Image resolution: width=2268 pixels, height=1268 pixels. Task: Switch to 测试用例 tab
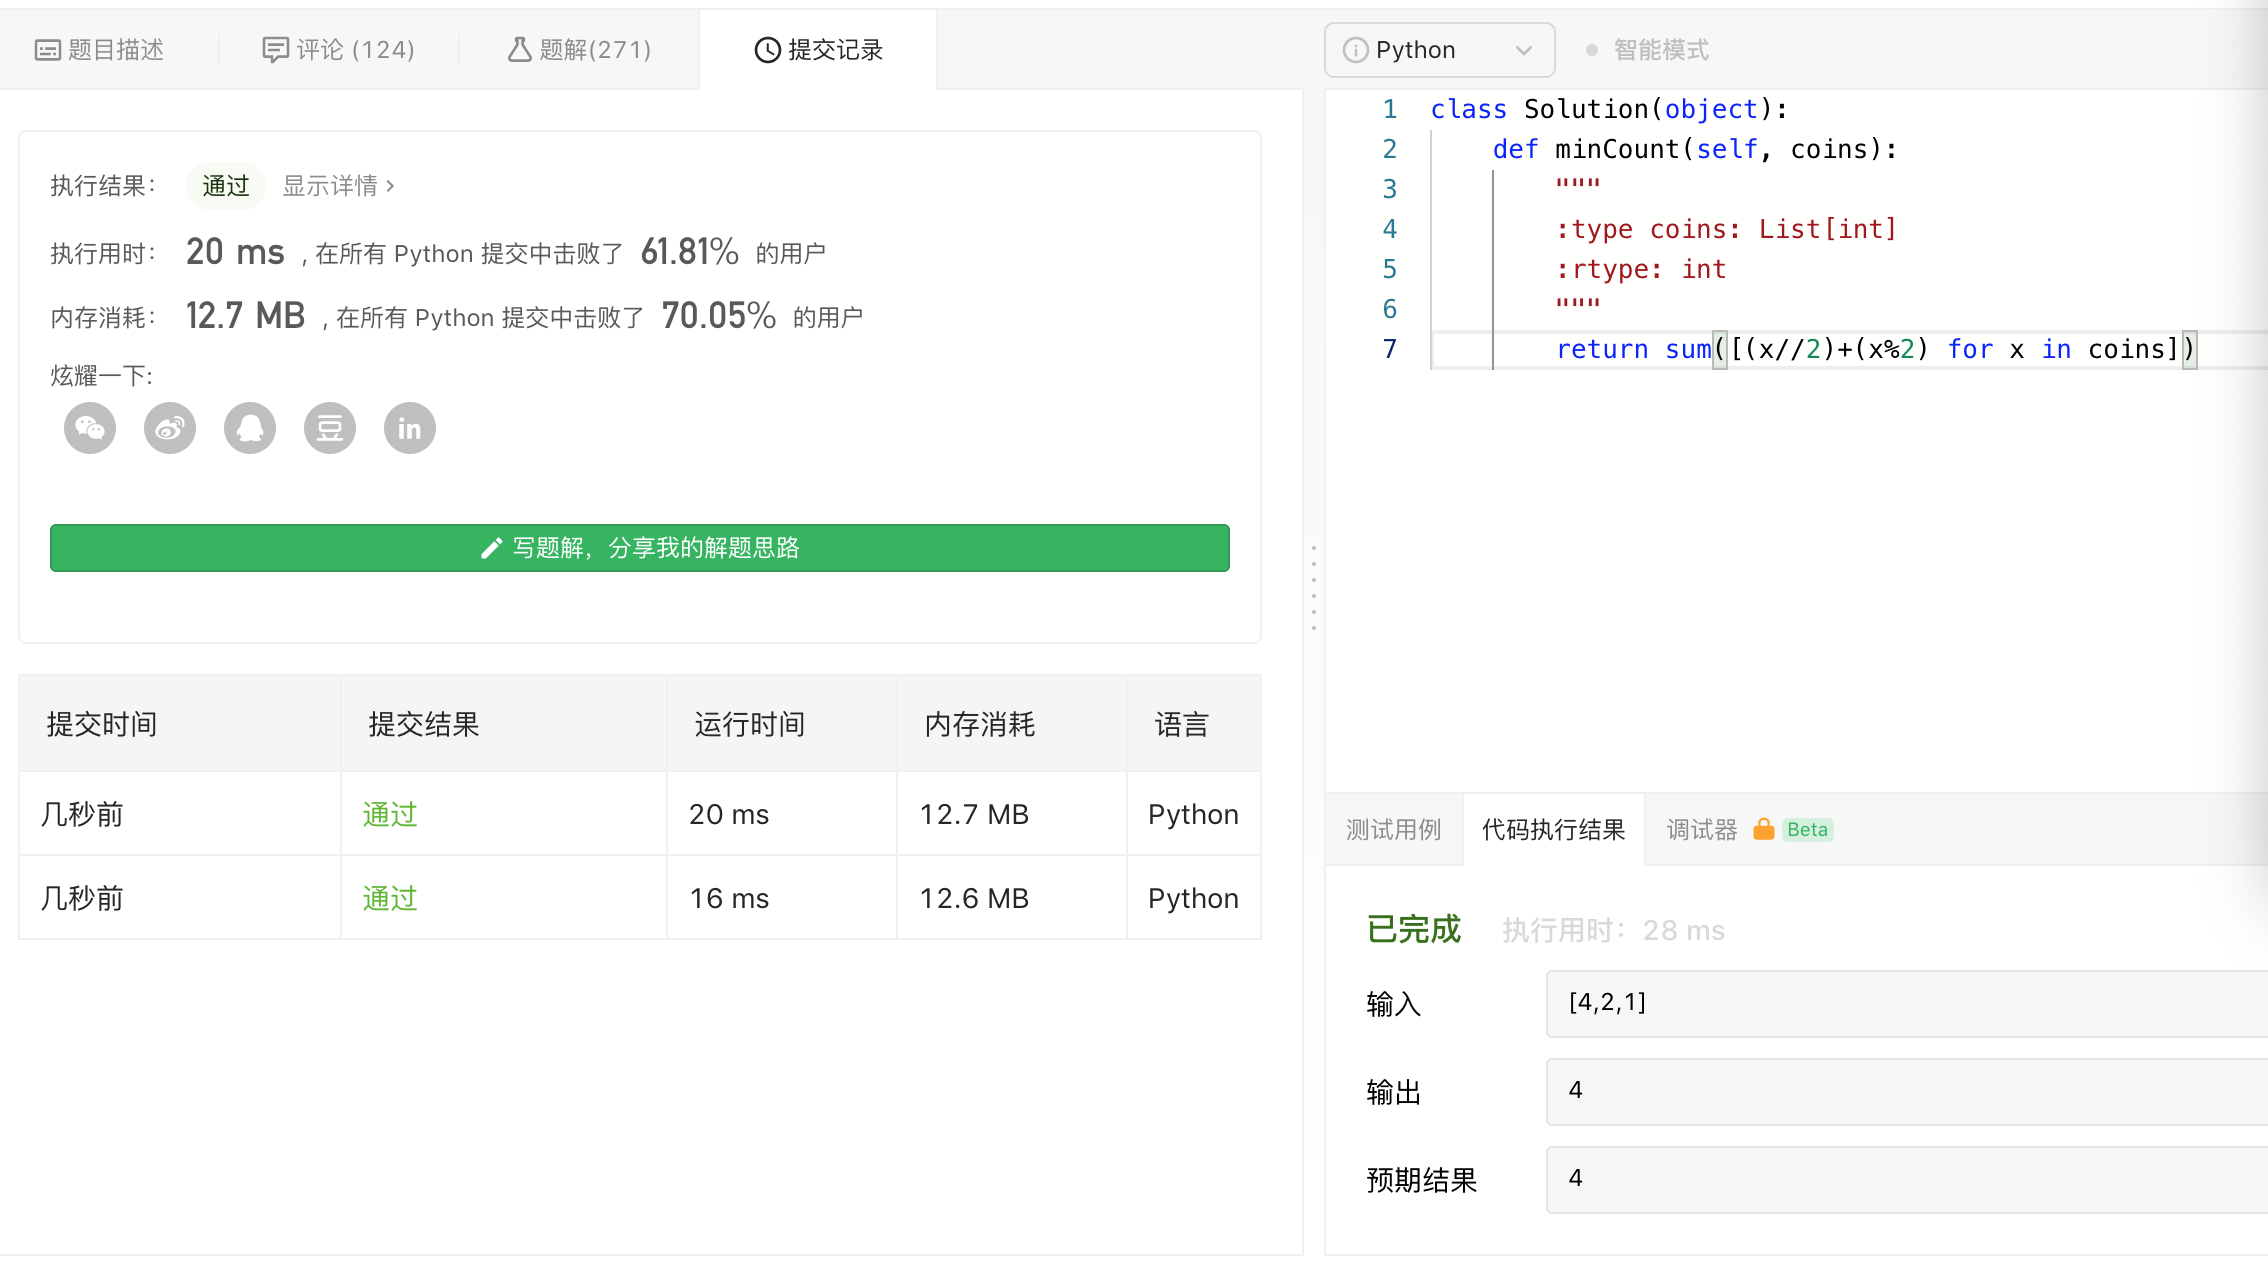(1393, 829)
